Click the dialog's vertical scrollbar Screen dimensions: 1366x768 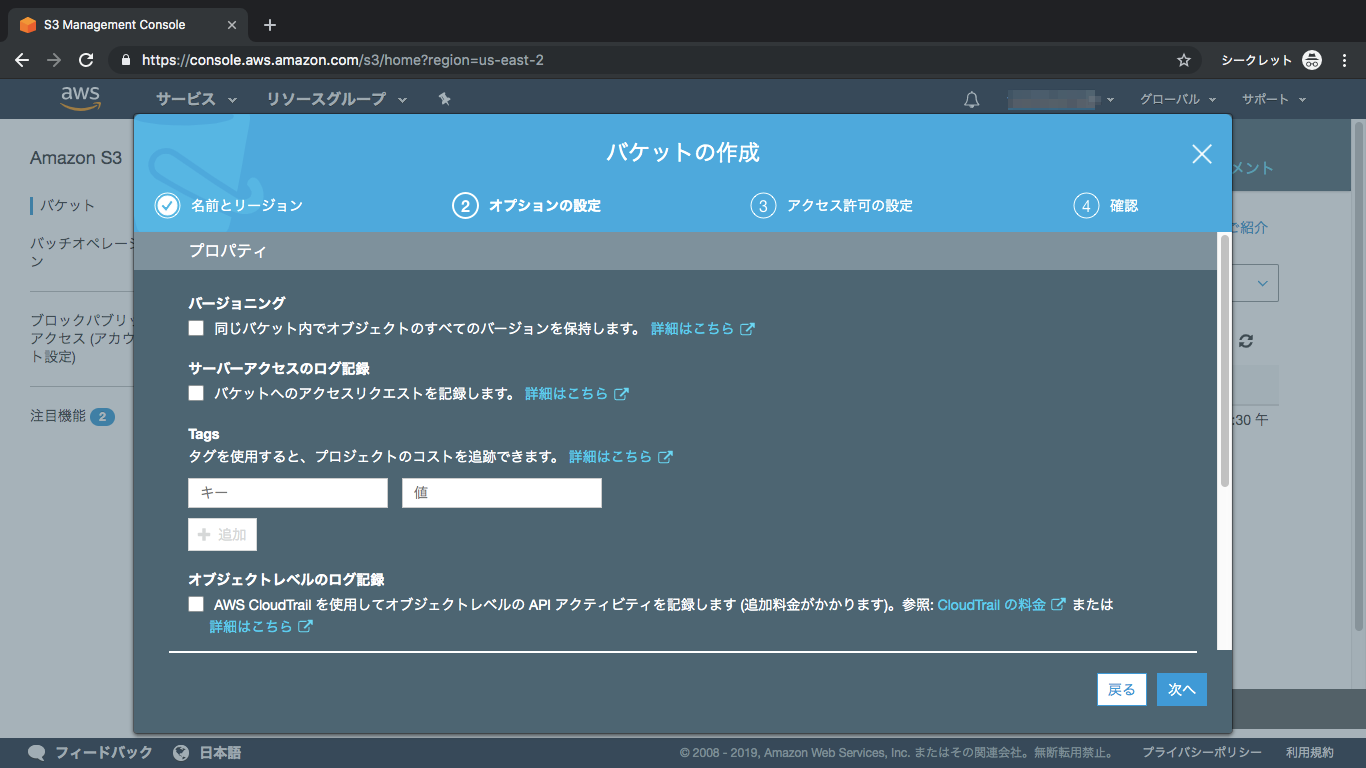coord(1224,362)
